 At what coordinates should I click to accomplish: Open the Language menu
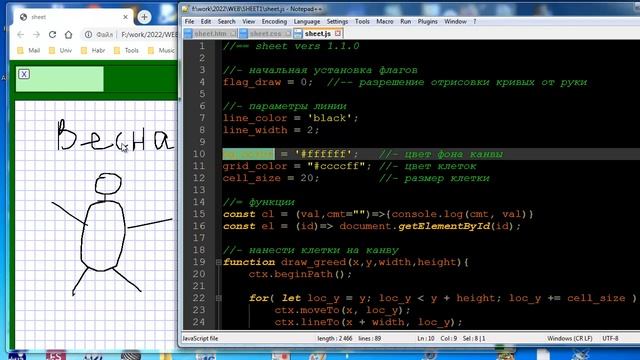pyautogui.click(x=307, y=21)
